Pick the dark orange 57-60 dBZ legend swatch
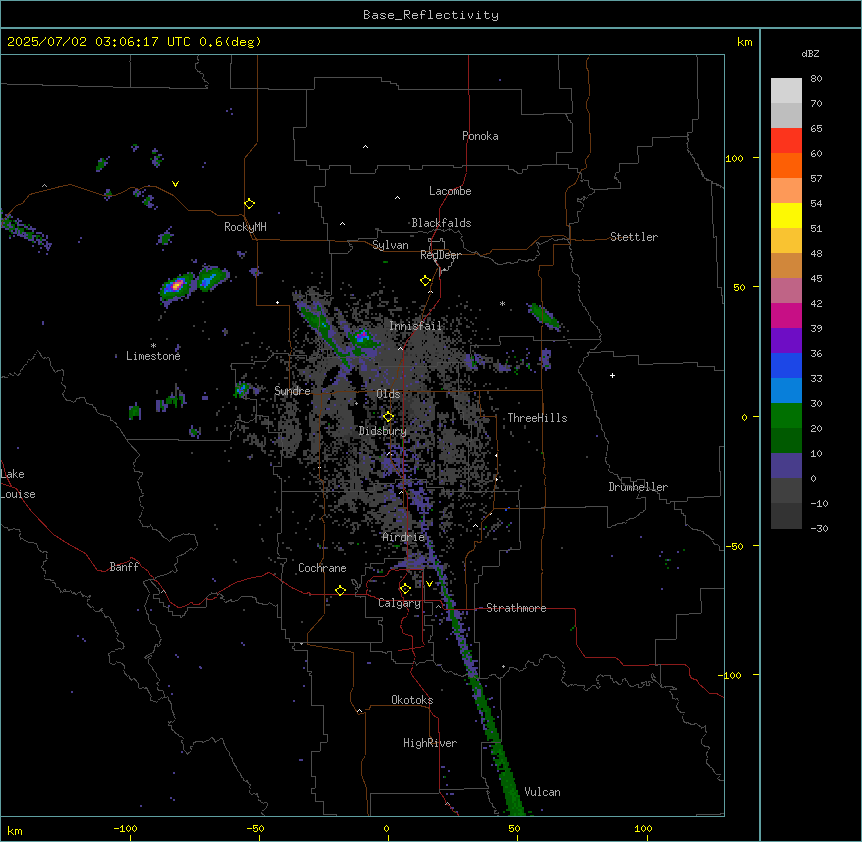The width and height of the screenshot is (862, 842). point(786,165)
